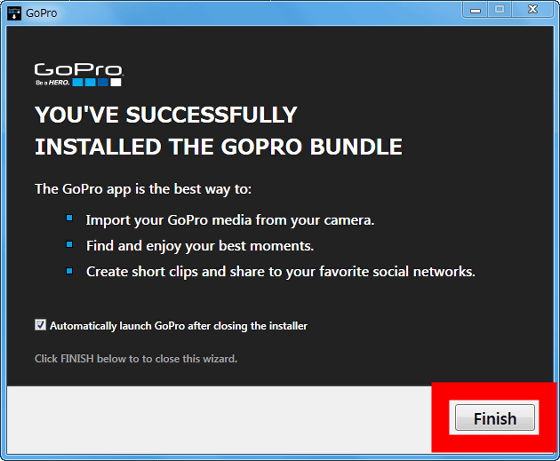This screenshot has height=461, width=560.
Task: Click the 'Automatically launch GoPro' label text
Action: click(x=178, y=326)
